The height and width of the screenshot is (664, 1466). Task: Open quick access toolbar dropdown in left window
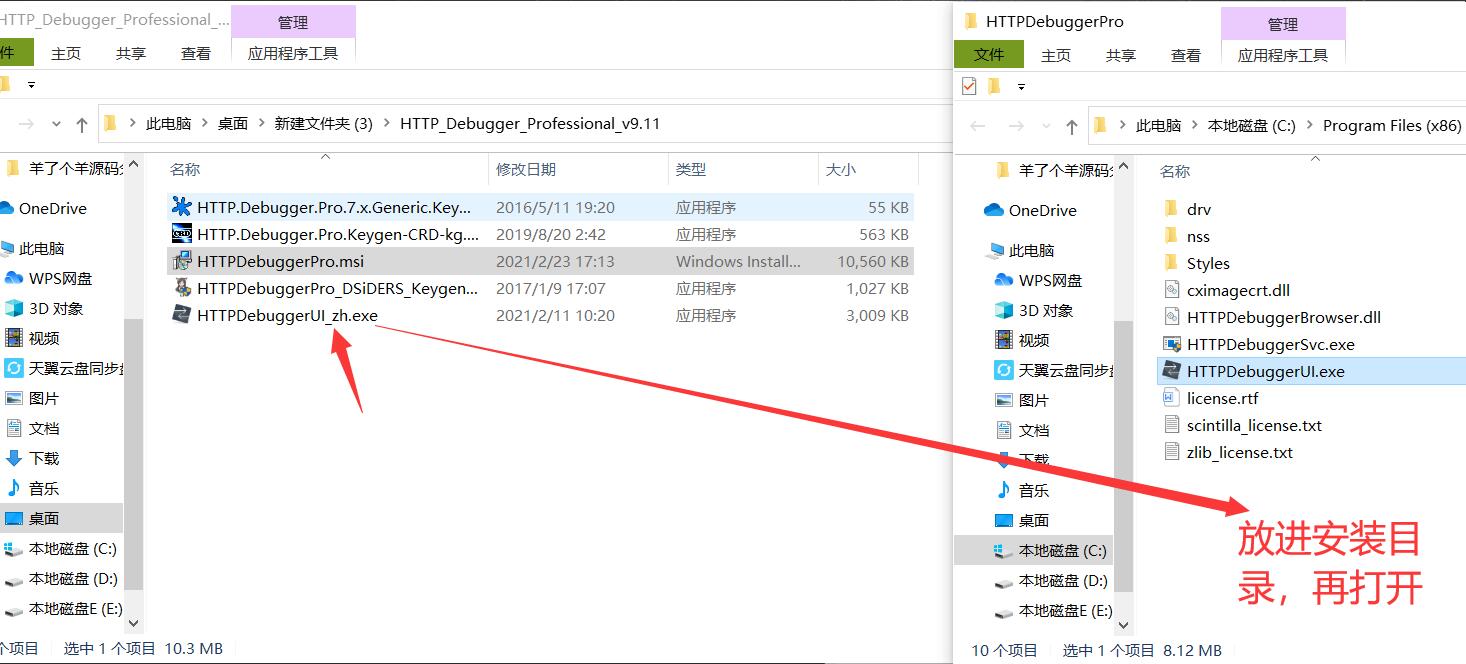tap(31, 85)
